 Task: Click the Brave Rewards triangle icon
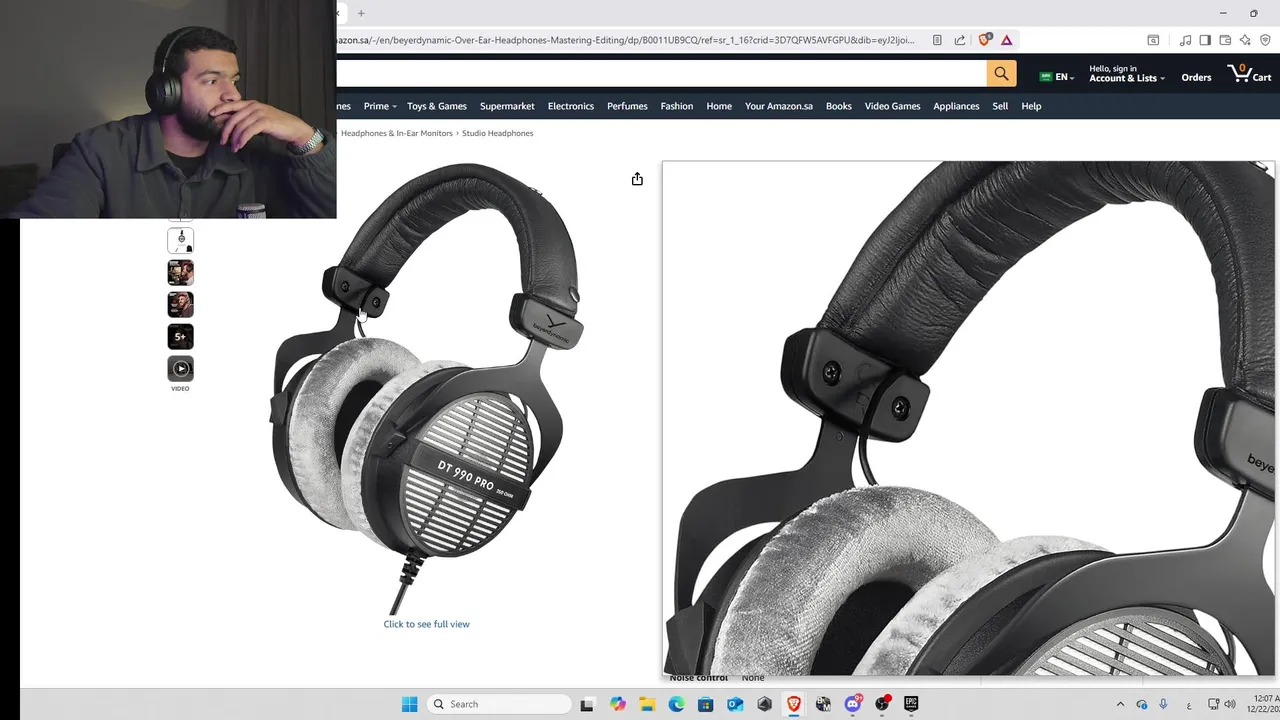click(1007, 40)
